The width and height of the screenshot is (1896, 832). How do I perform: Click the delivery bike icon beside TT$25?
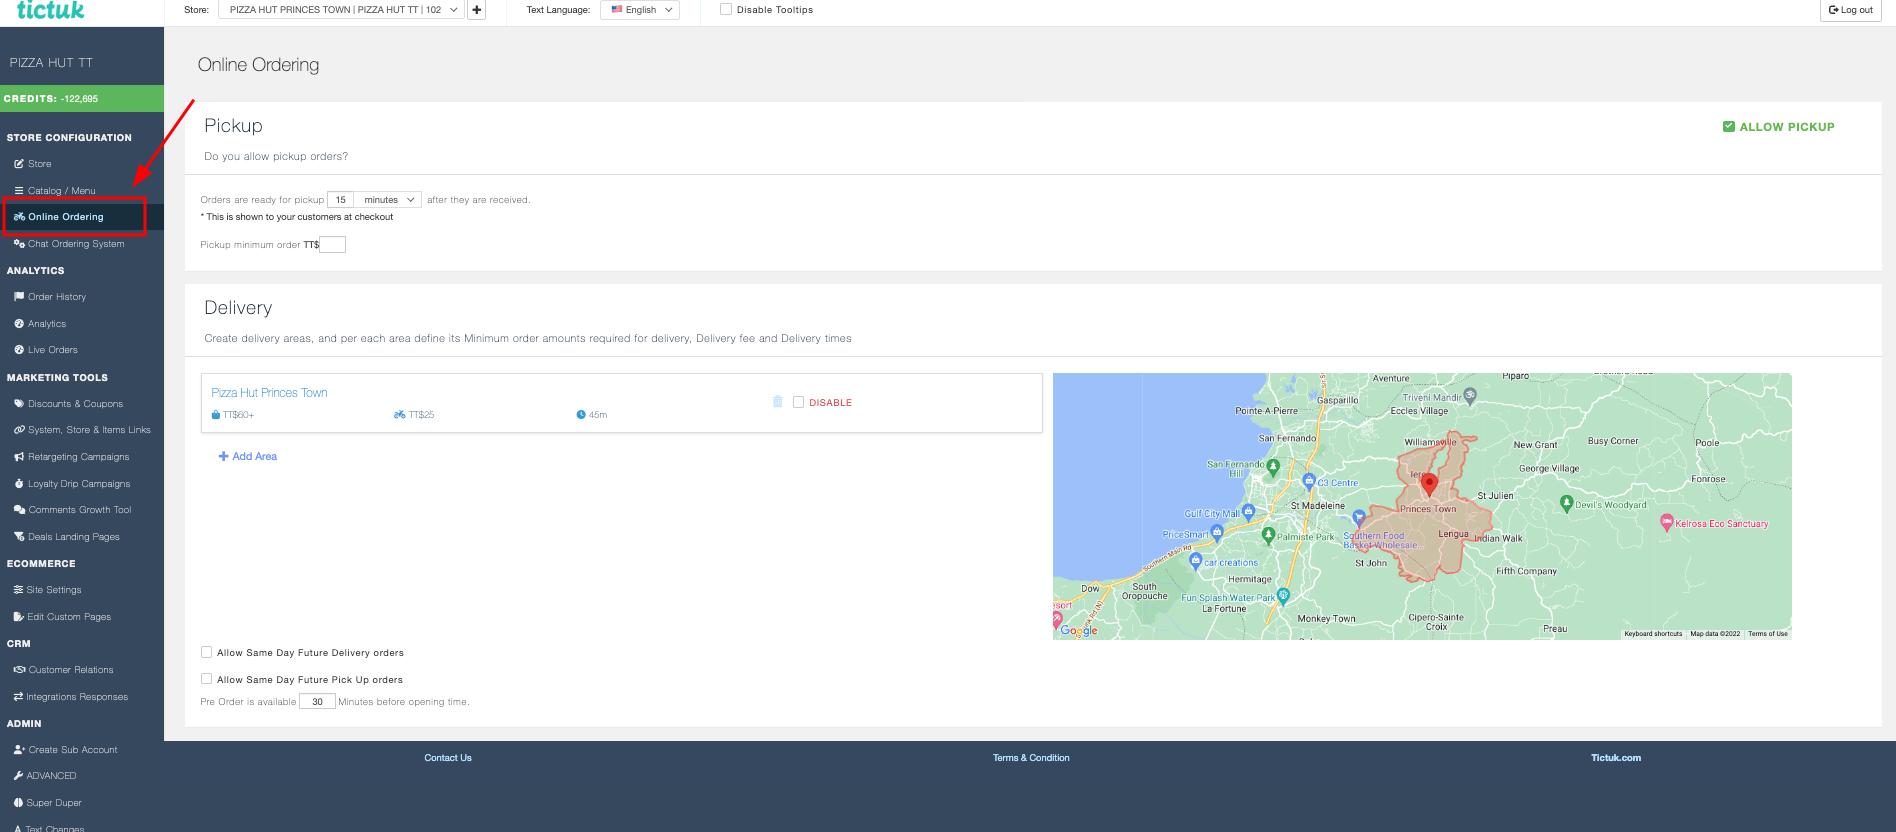click(400, 415)
